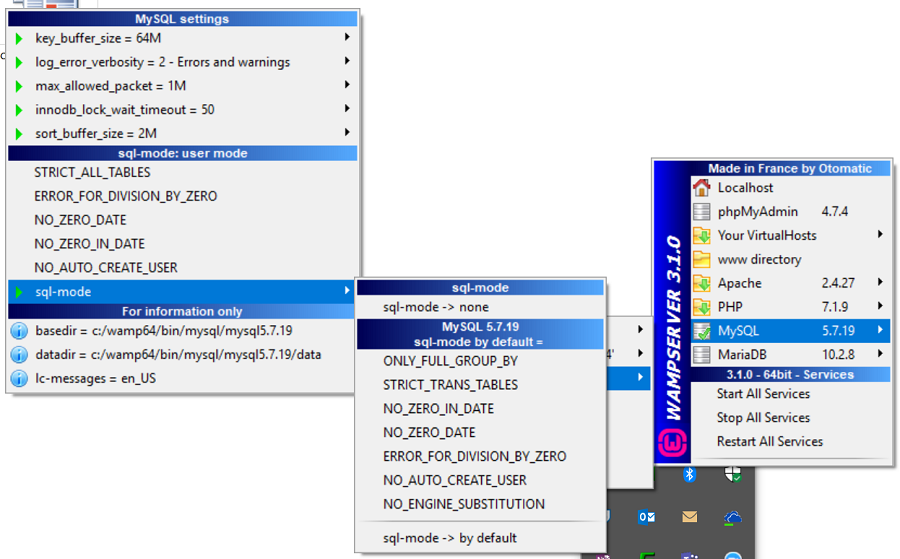Click the OneDrive cloud tray icon
This screenshot has width=900, height=559.
point(732,518)
